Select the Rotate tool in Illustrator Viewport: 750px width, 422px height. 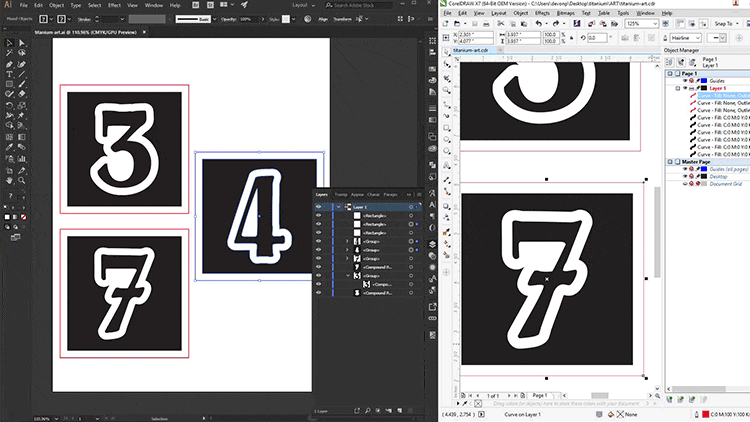pyautogui.click(x=9, y=105)
